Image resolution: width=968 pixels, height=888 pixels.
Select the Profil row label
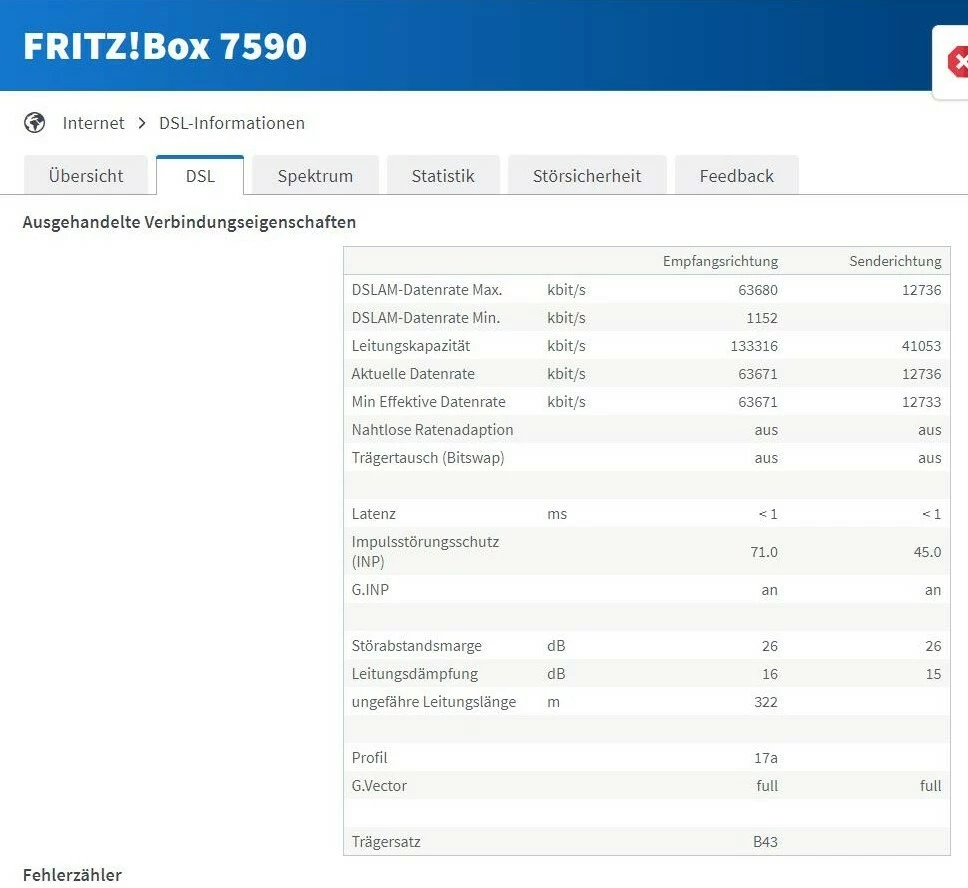coord(369,758)
